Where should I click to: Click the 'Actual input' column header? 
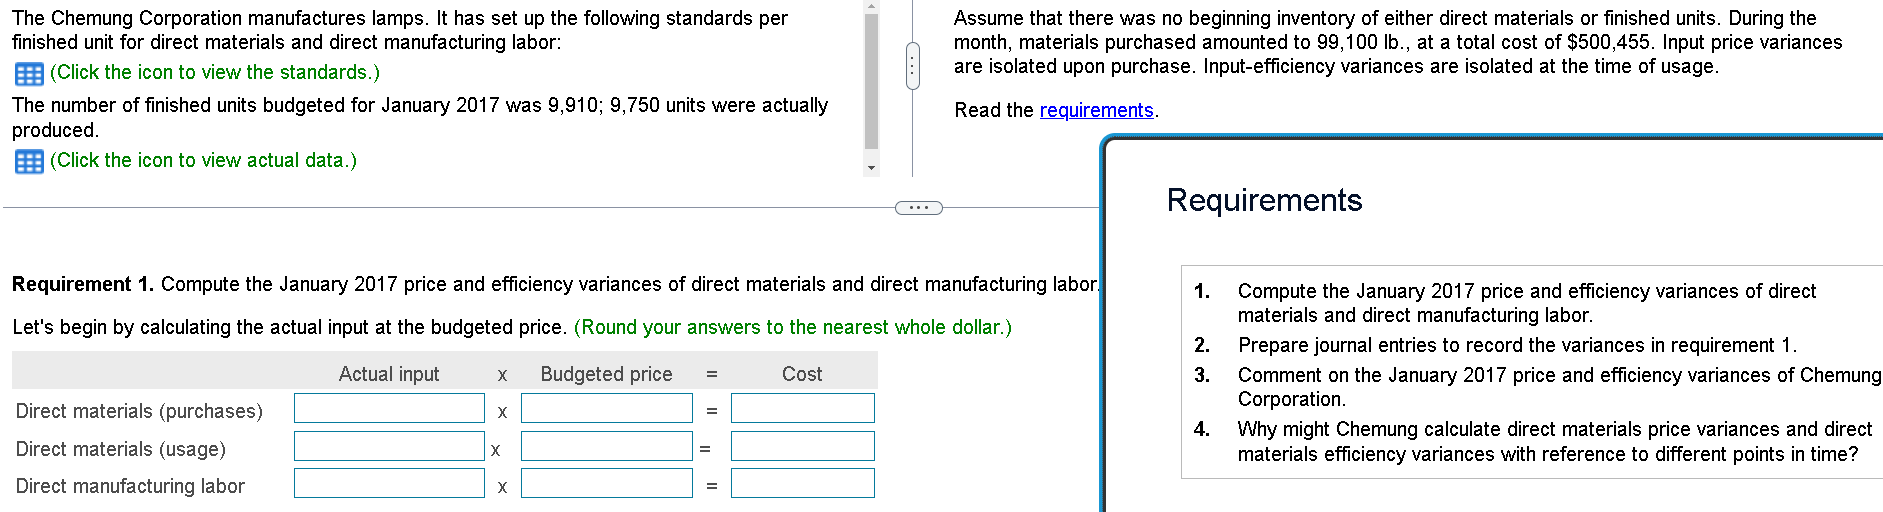[x=389, y=374]
